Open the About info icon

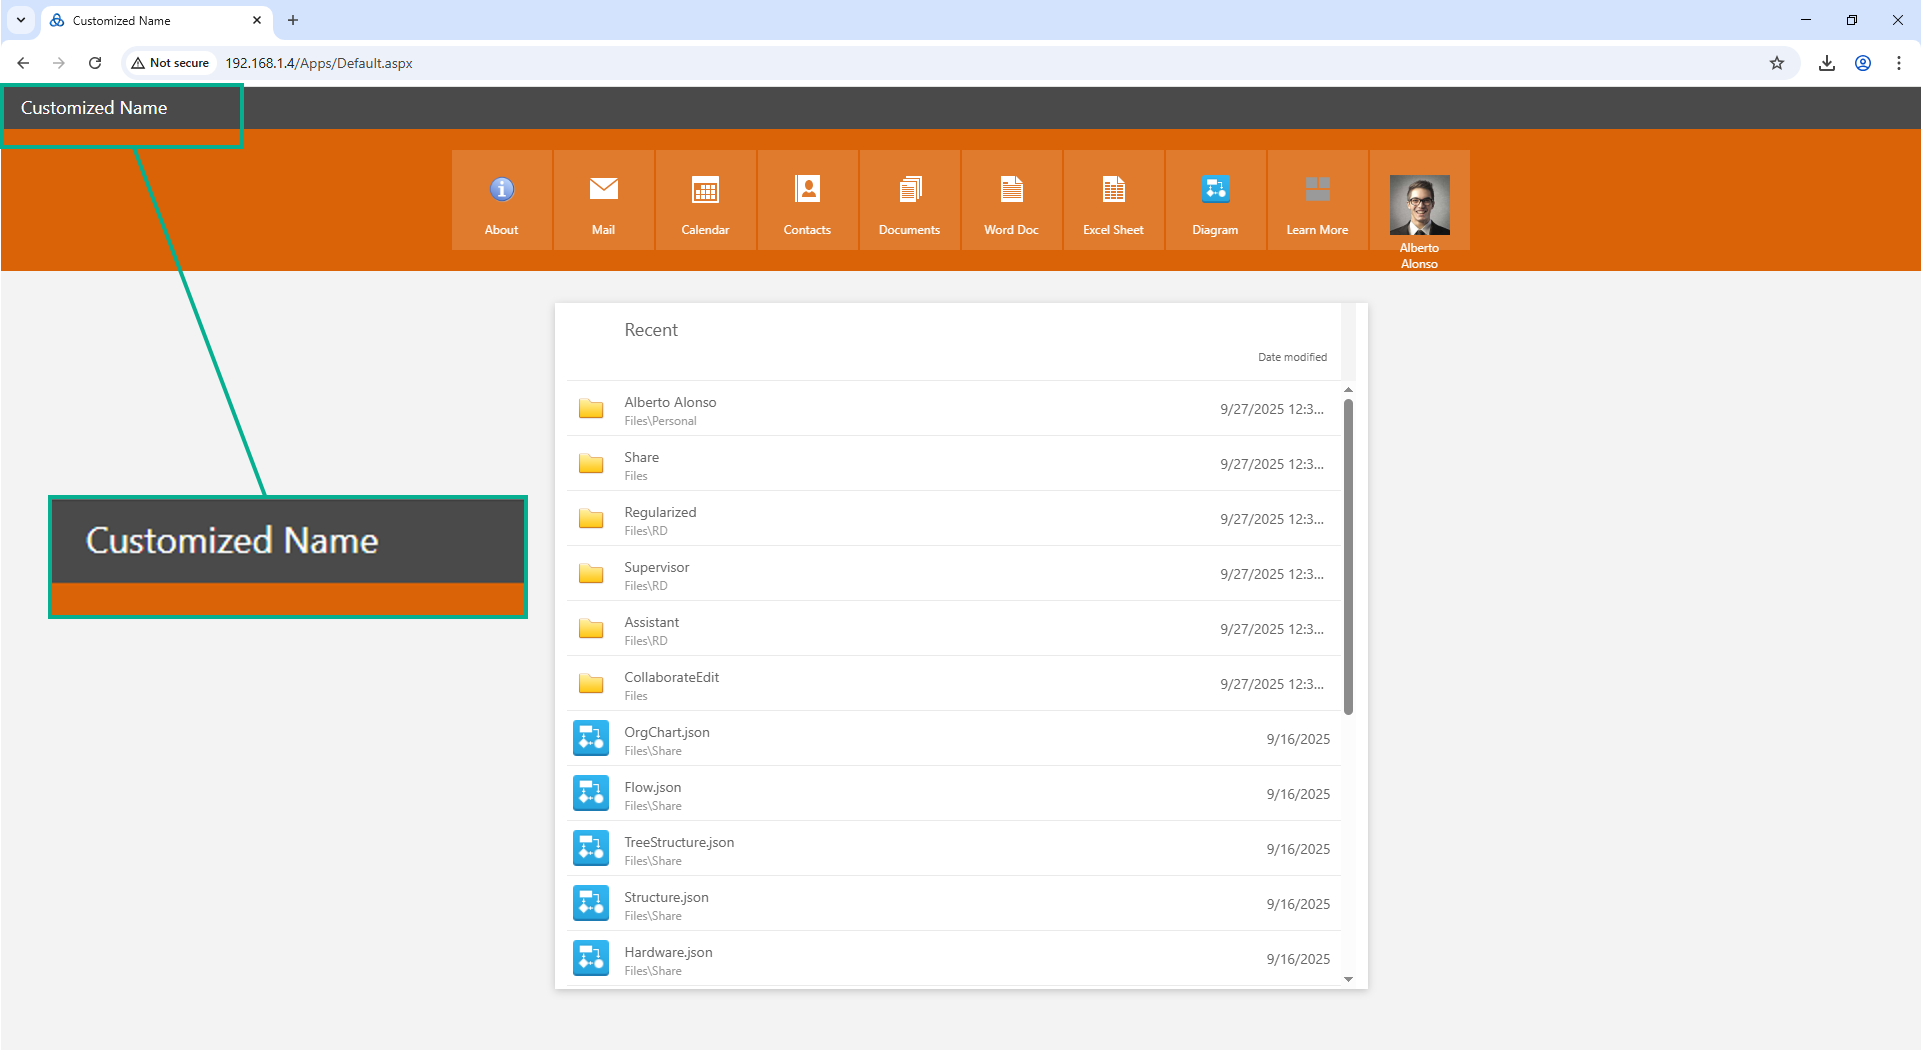[x=501, y=190]
